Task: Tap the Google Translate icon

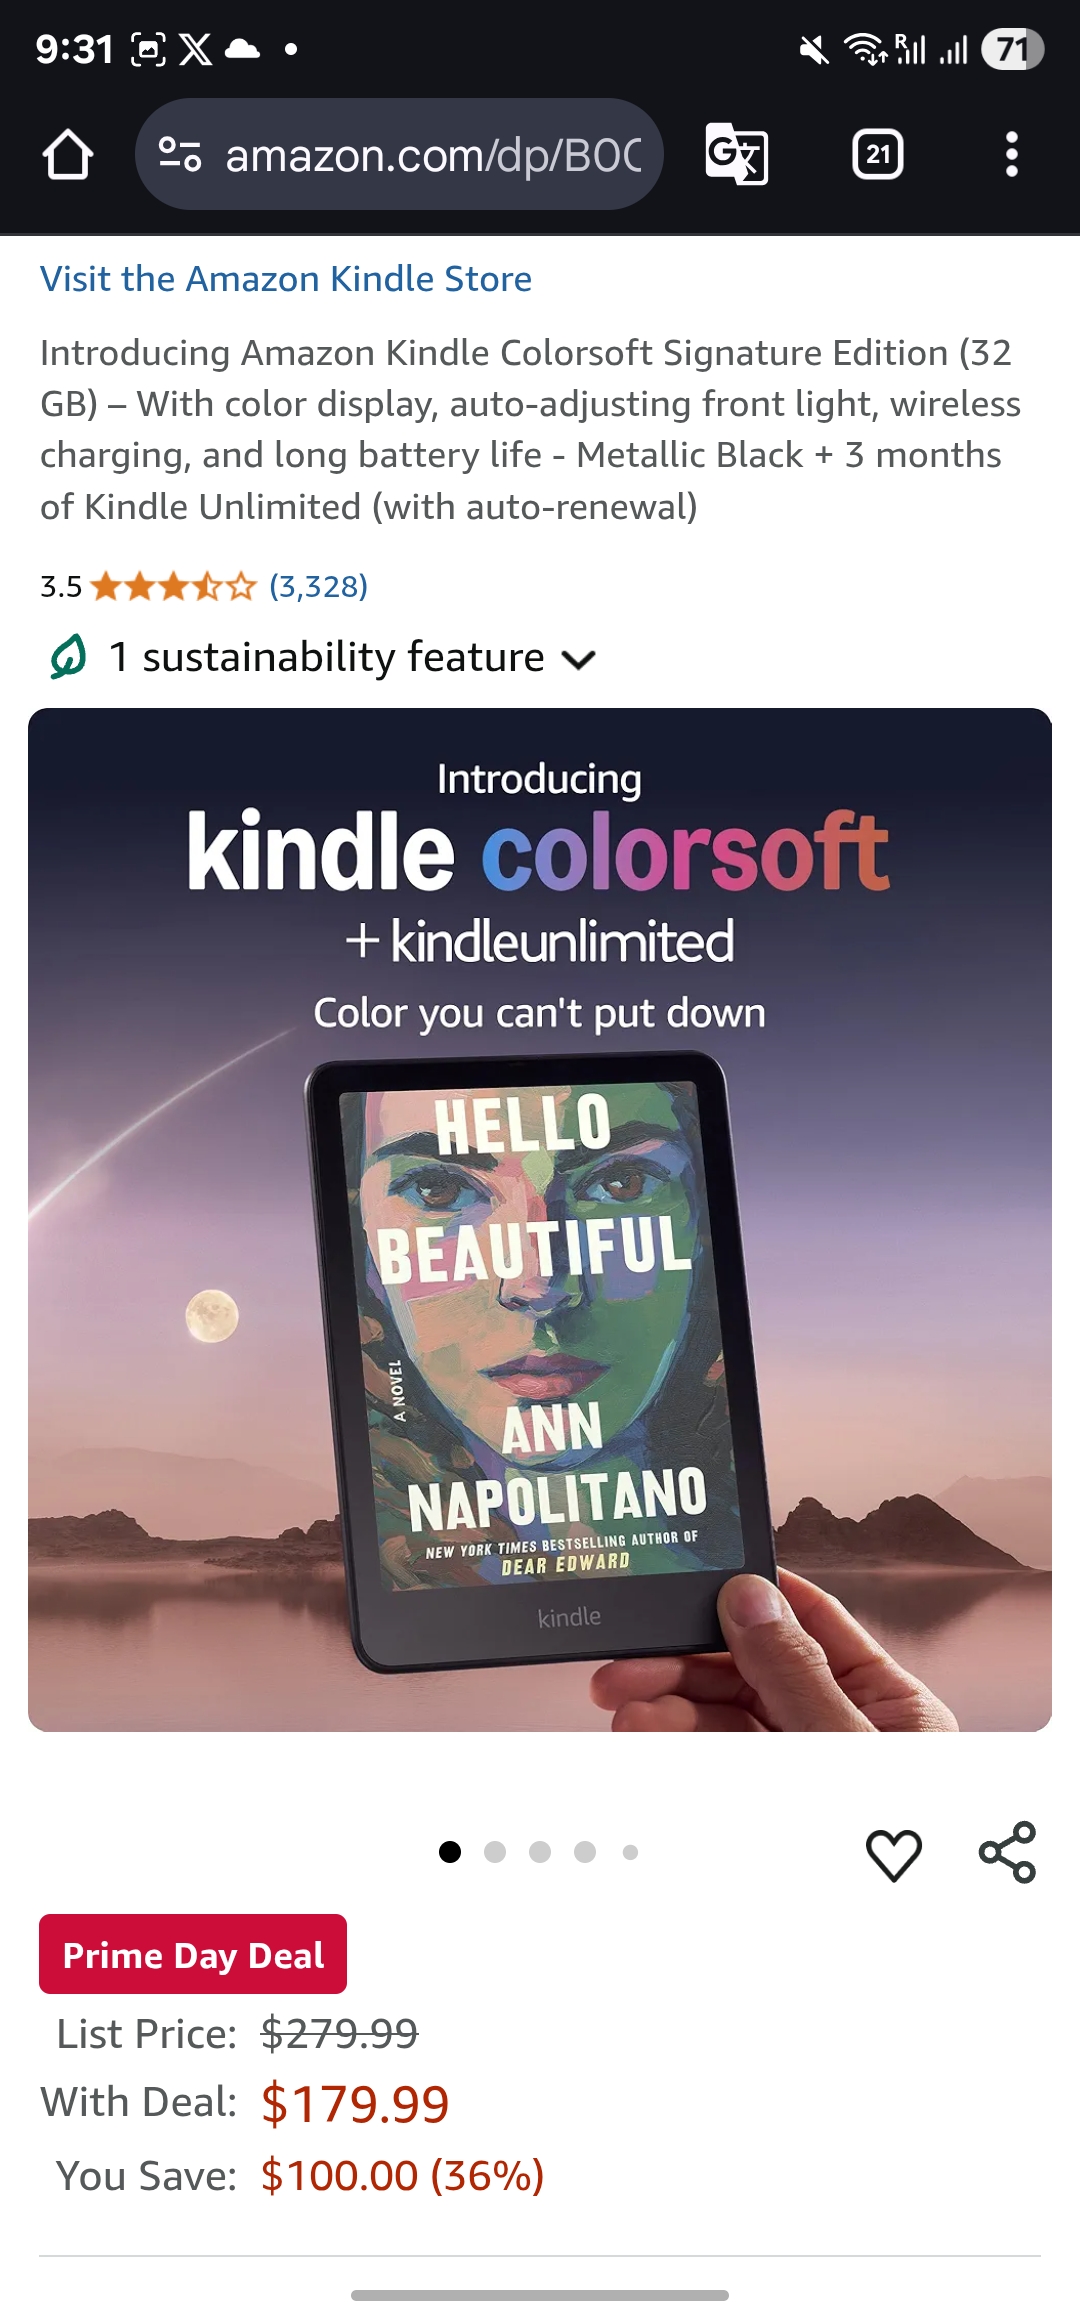Action: (737, 154)
